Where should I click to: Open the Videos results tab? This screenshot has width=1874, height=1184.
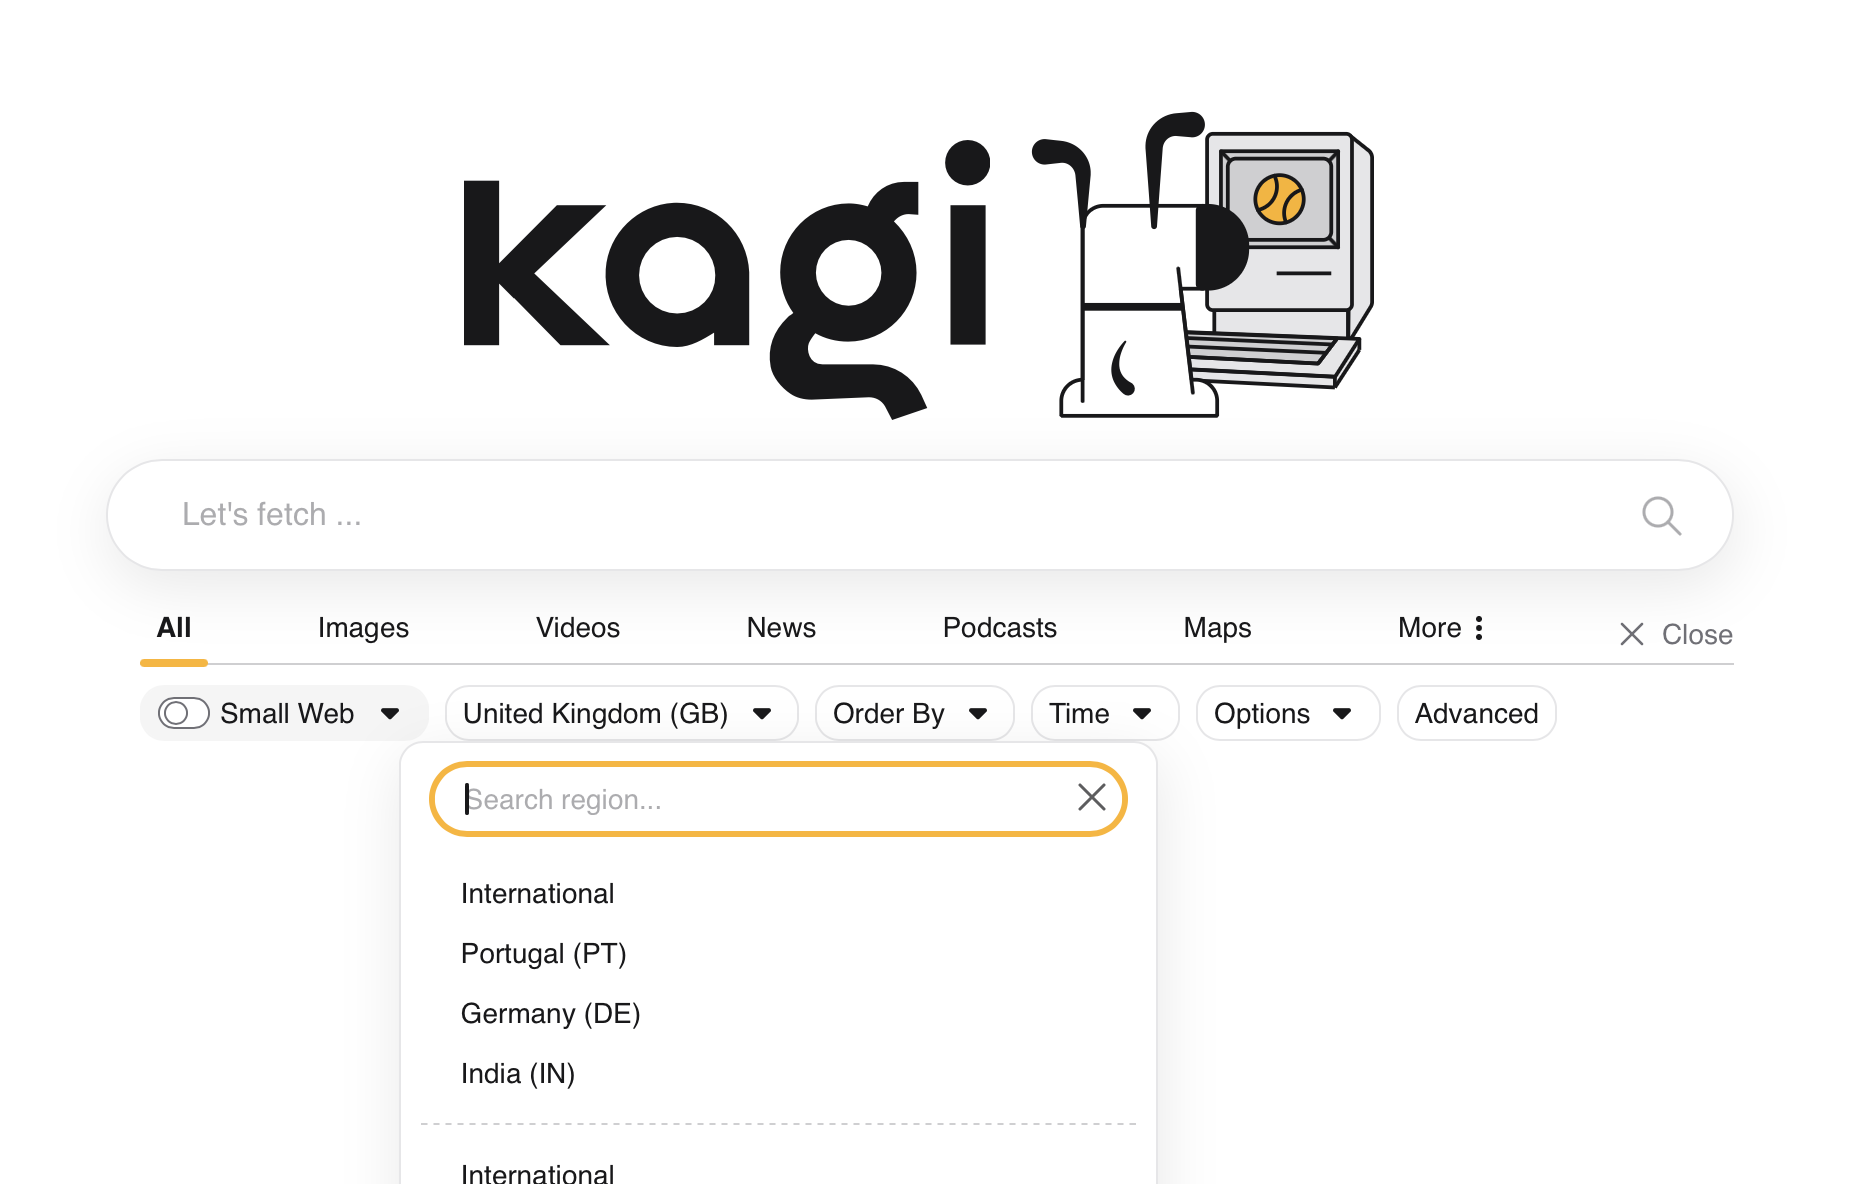577,627
